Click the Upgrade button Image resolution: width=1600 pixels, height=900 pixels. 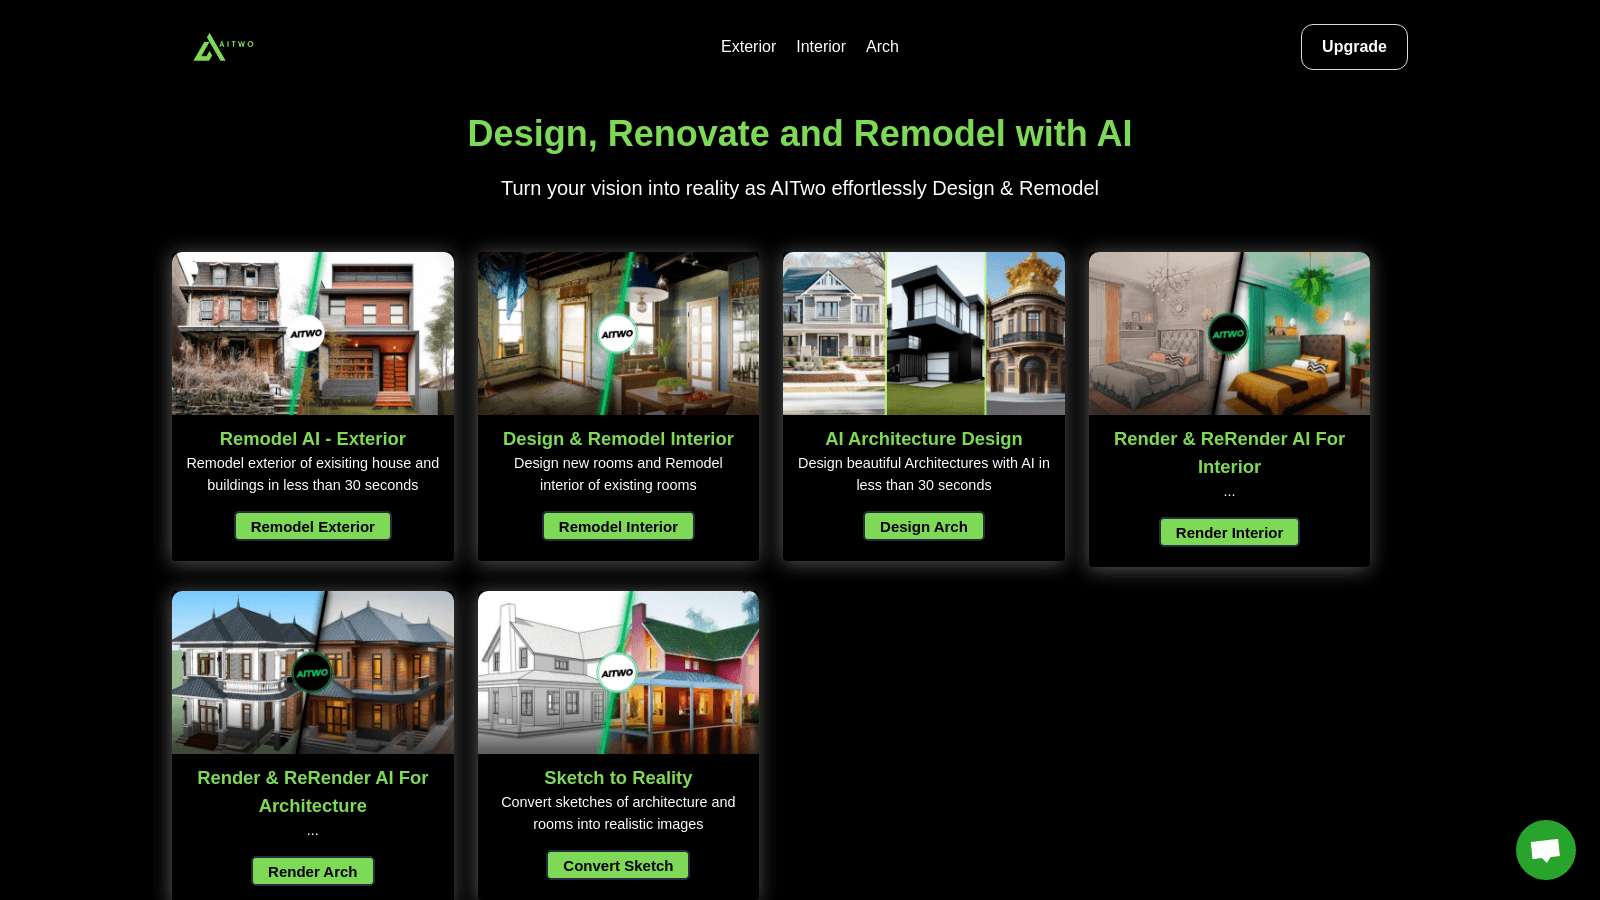click(x=1354, y=47)
